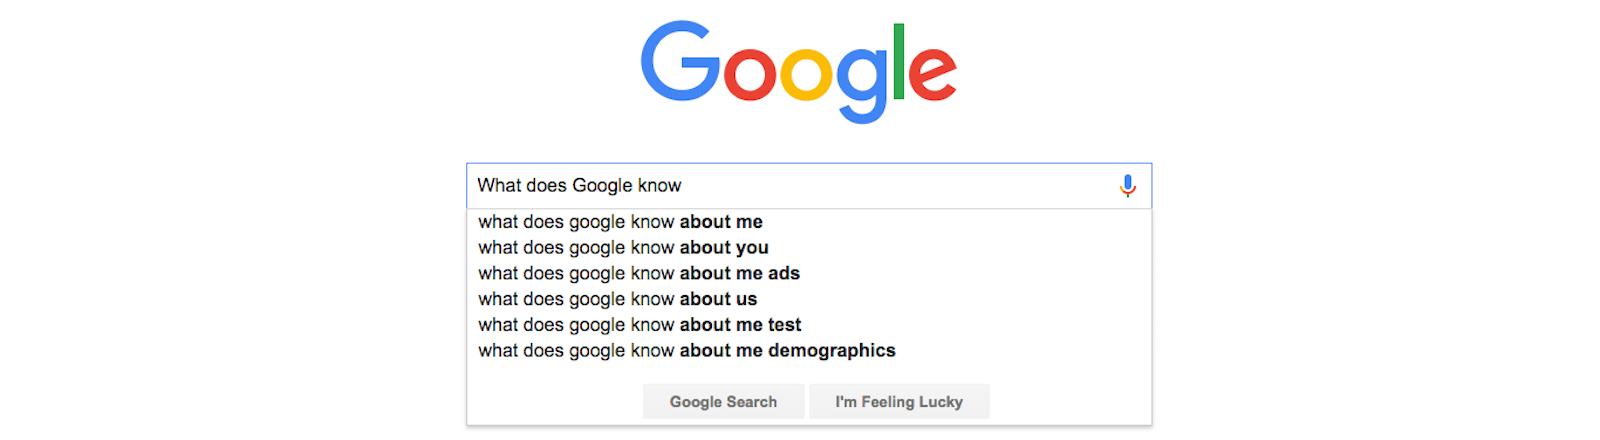Image resolution: width=1600 pixels, height=440 pixels.
Task: Select suggestion "what does google know about me"
Action: point(620,222)
